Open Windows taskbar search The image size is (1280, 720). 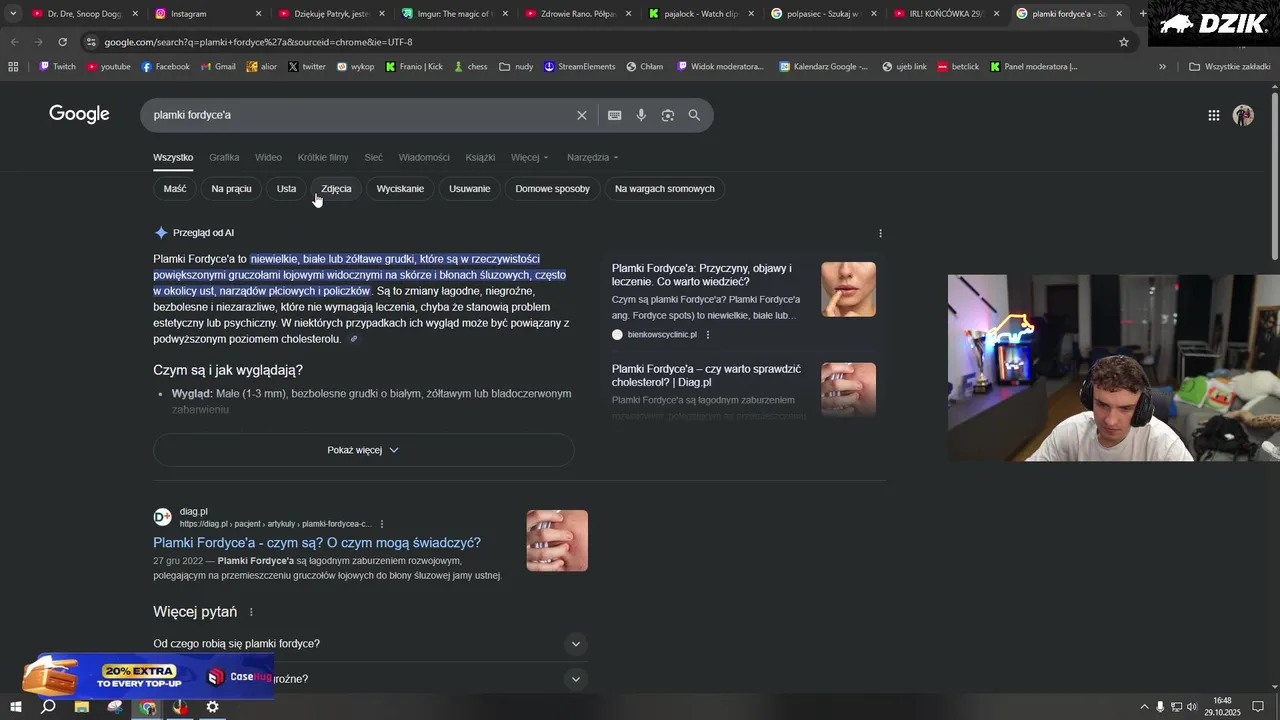click(48, 707)
